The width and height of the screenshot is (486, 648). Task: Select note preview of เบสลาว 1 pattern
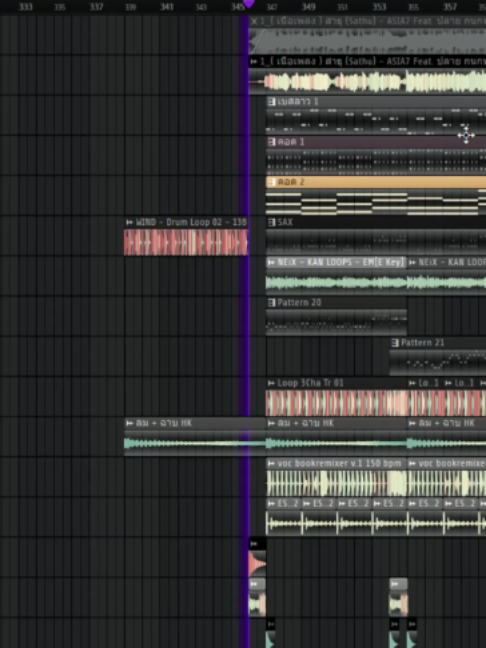[x=376, y=122]
